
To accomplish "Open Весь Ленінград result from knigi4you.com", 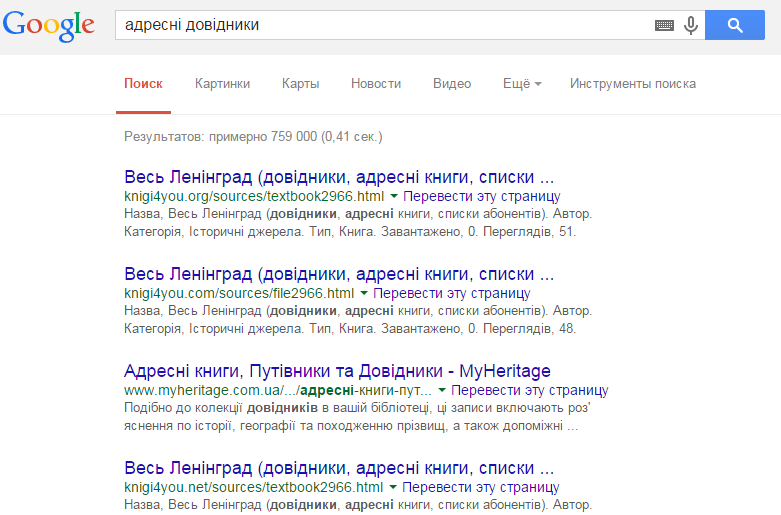I will [x=339, y=274].
